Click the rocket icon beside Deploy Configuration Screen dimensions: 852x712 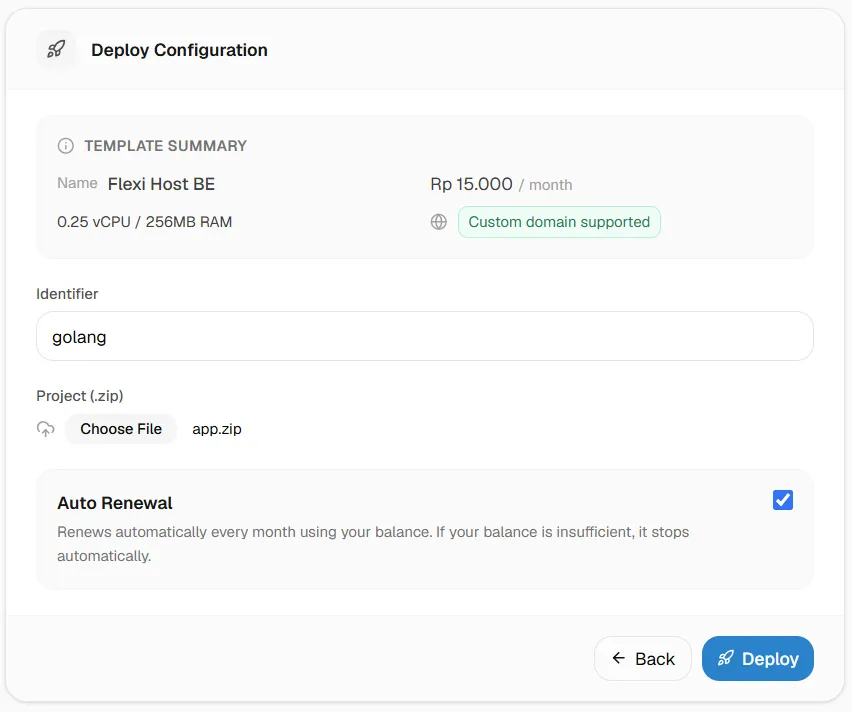[x=56, y=49]
